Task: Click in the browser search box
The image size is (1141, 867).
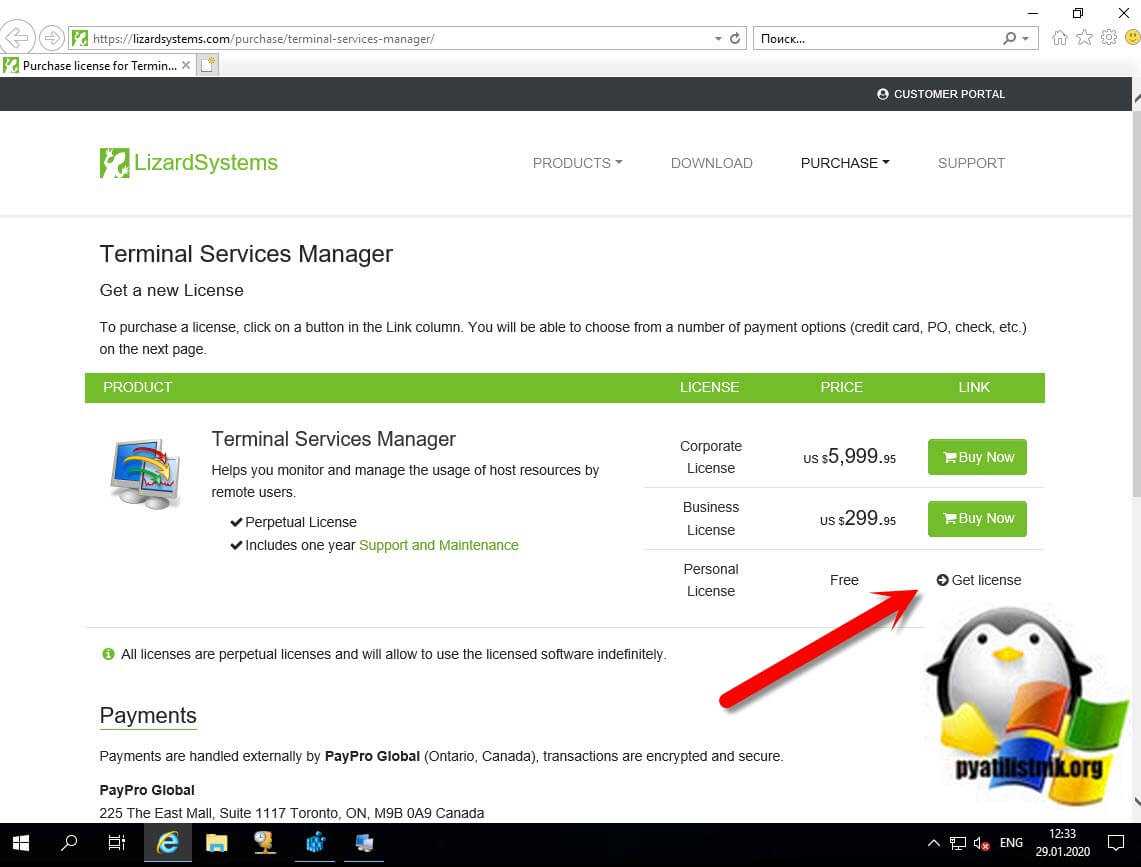Action: [x=875, y=39]
